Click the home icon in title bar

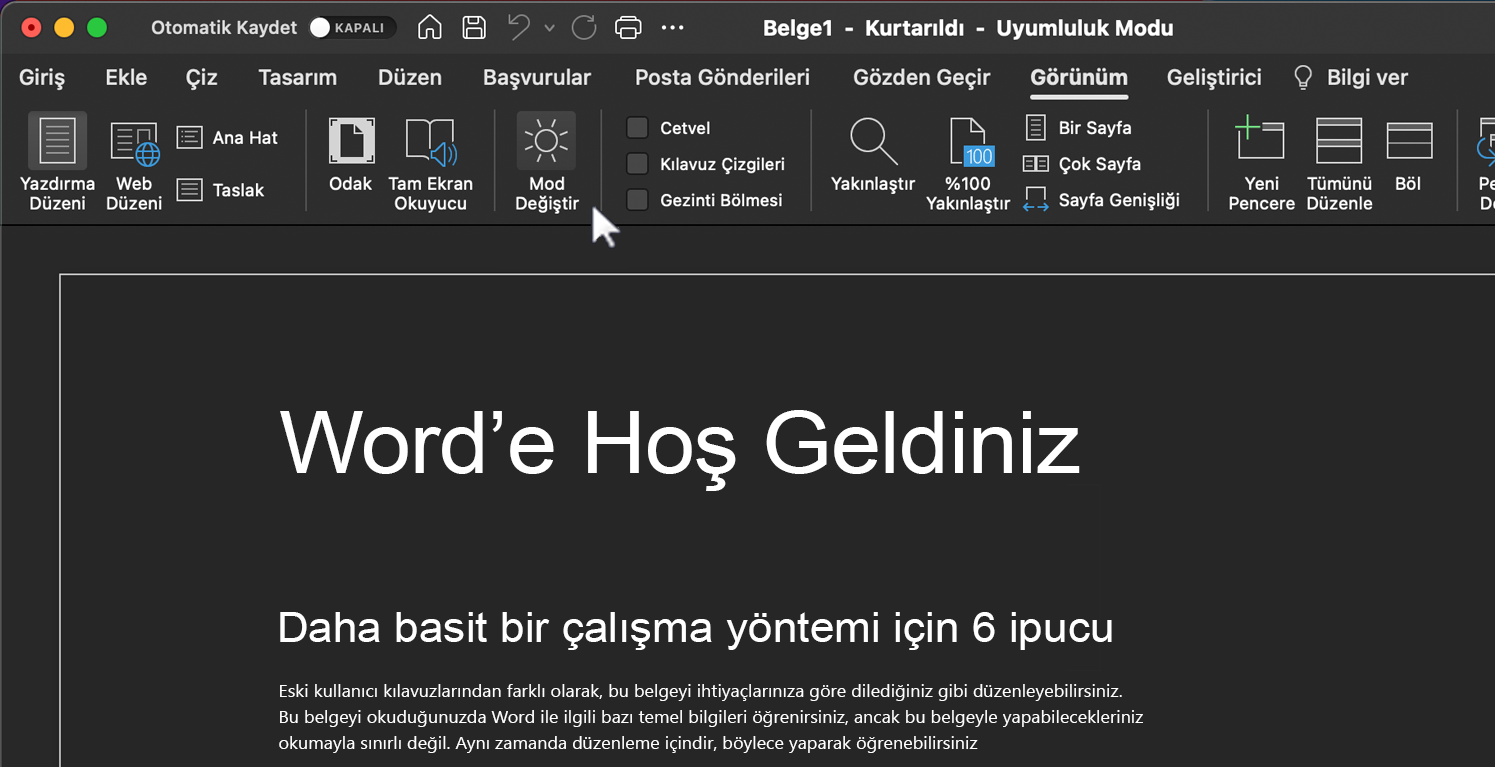pyautogui.click(x=429, y=28)
